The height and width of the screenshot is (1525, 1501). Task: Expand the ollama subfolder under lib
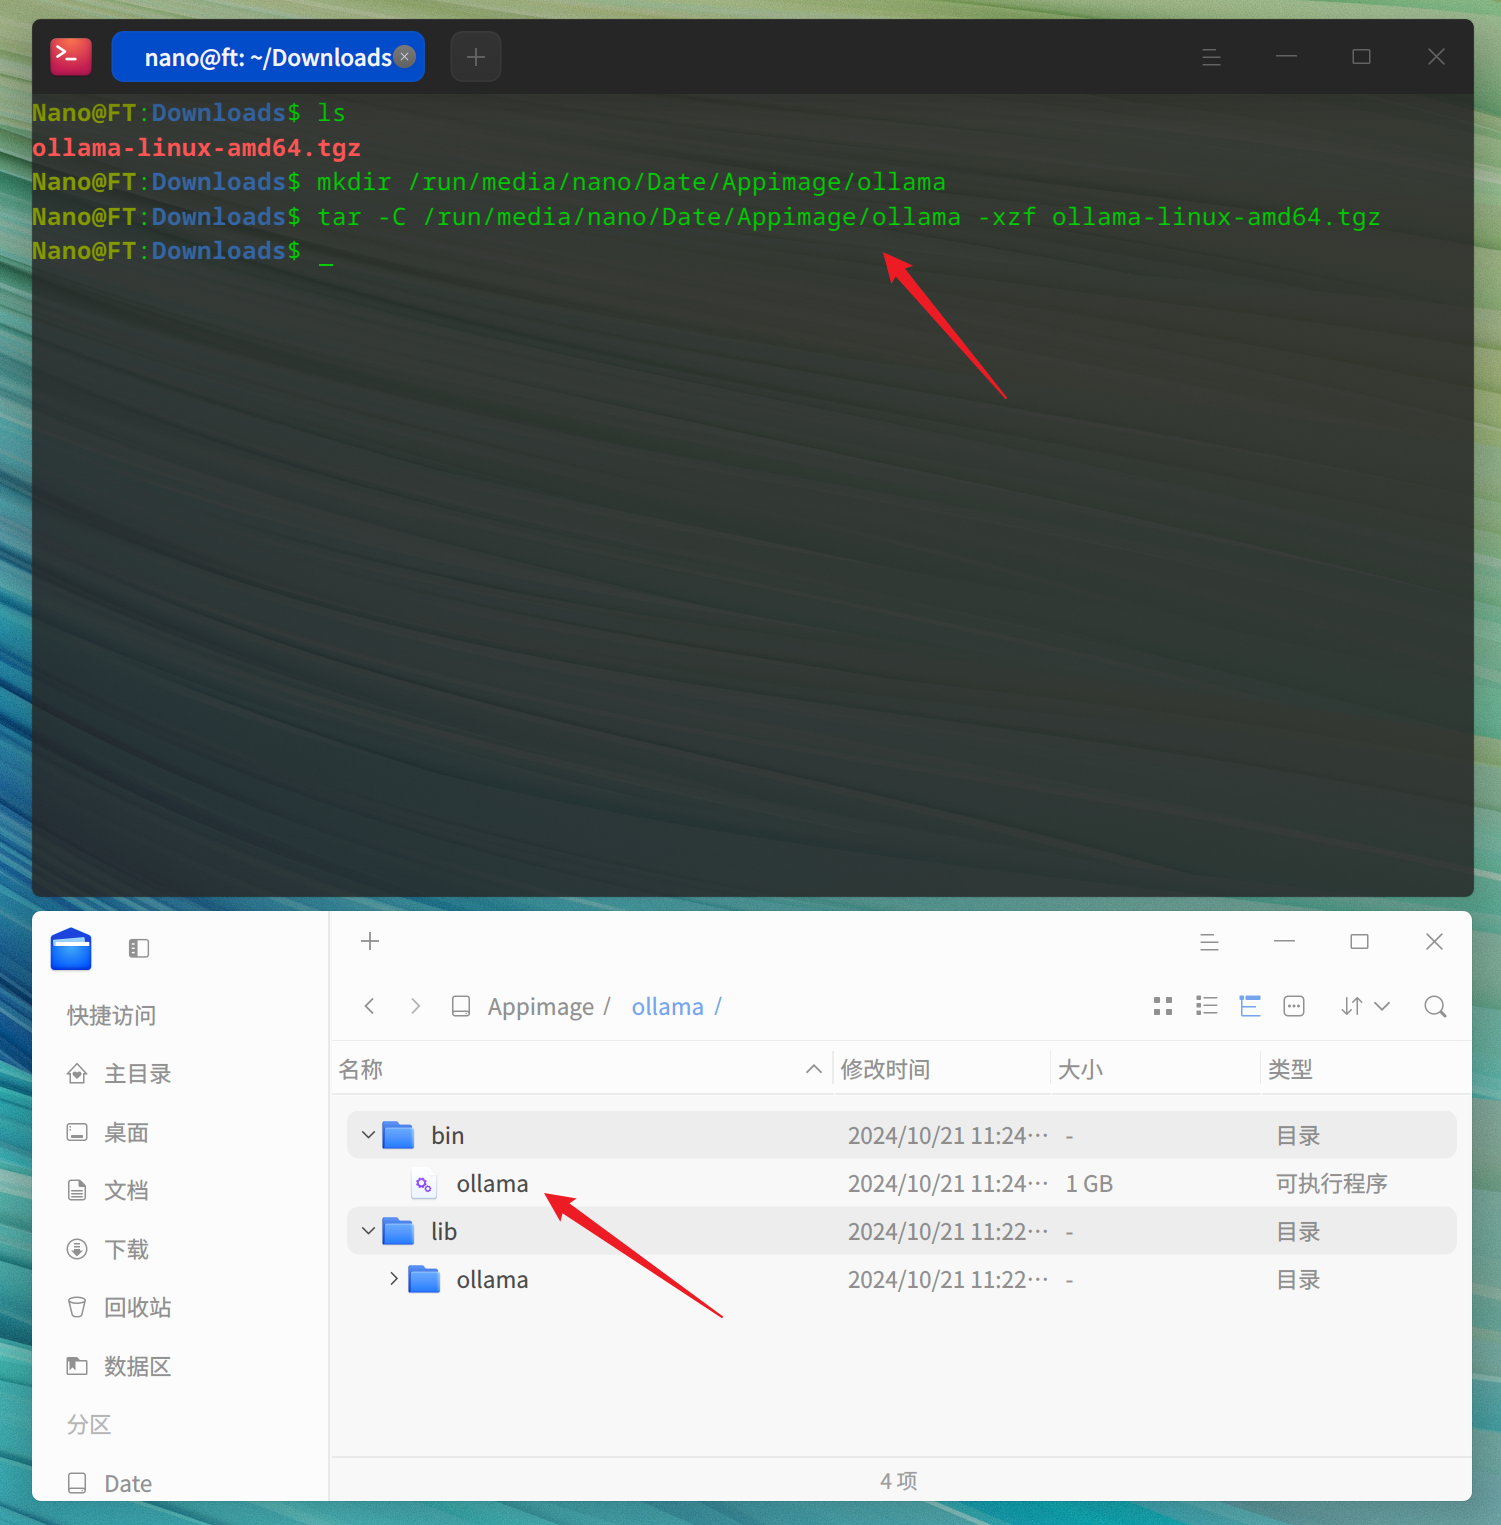393,1279
